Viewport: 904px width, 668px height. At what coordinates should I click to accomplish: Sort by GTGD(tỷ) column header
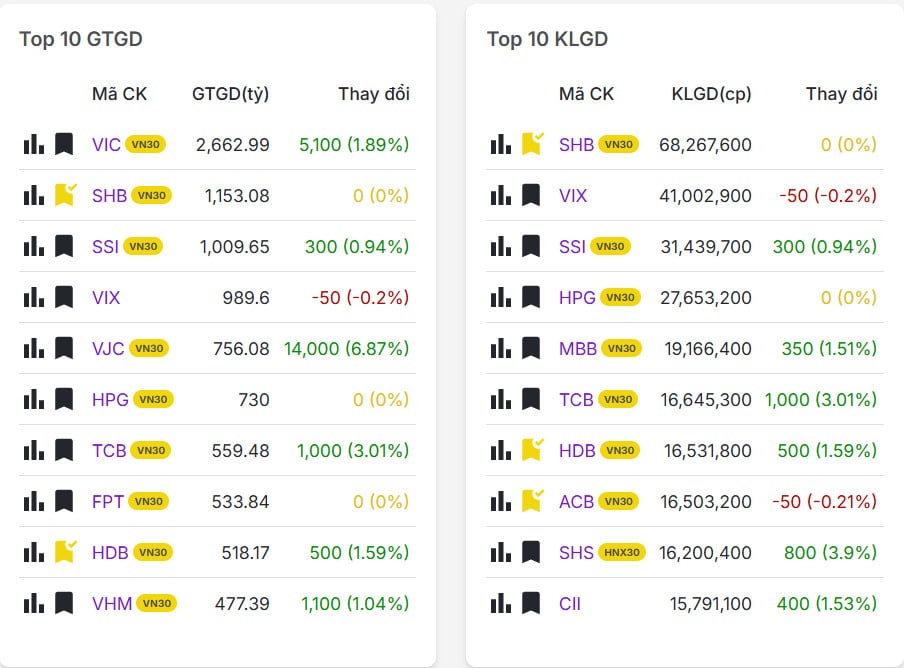230,94
